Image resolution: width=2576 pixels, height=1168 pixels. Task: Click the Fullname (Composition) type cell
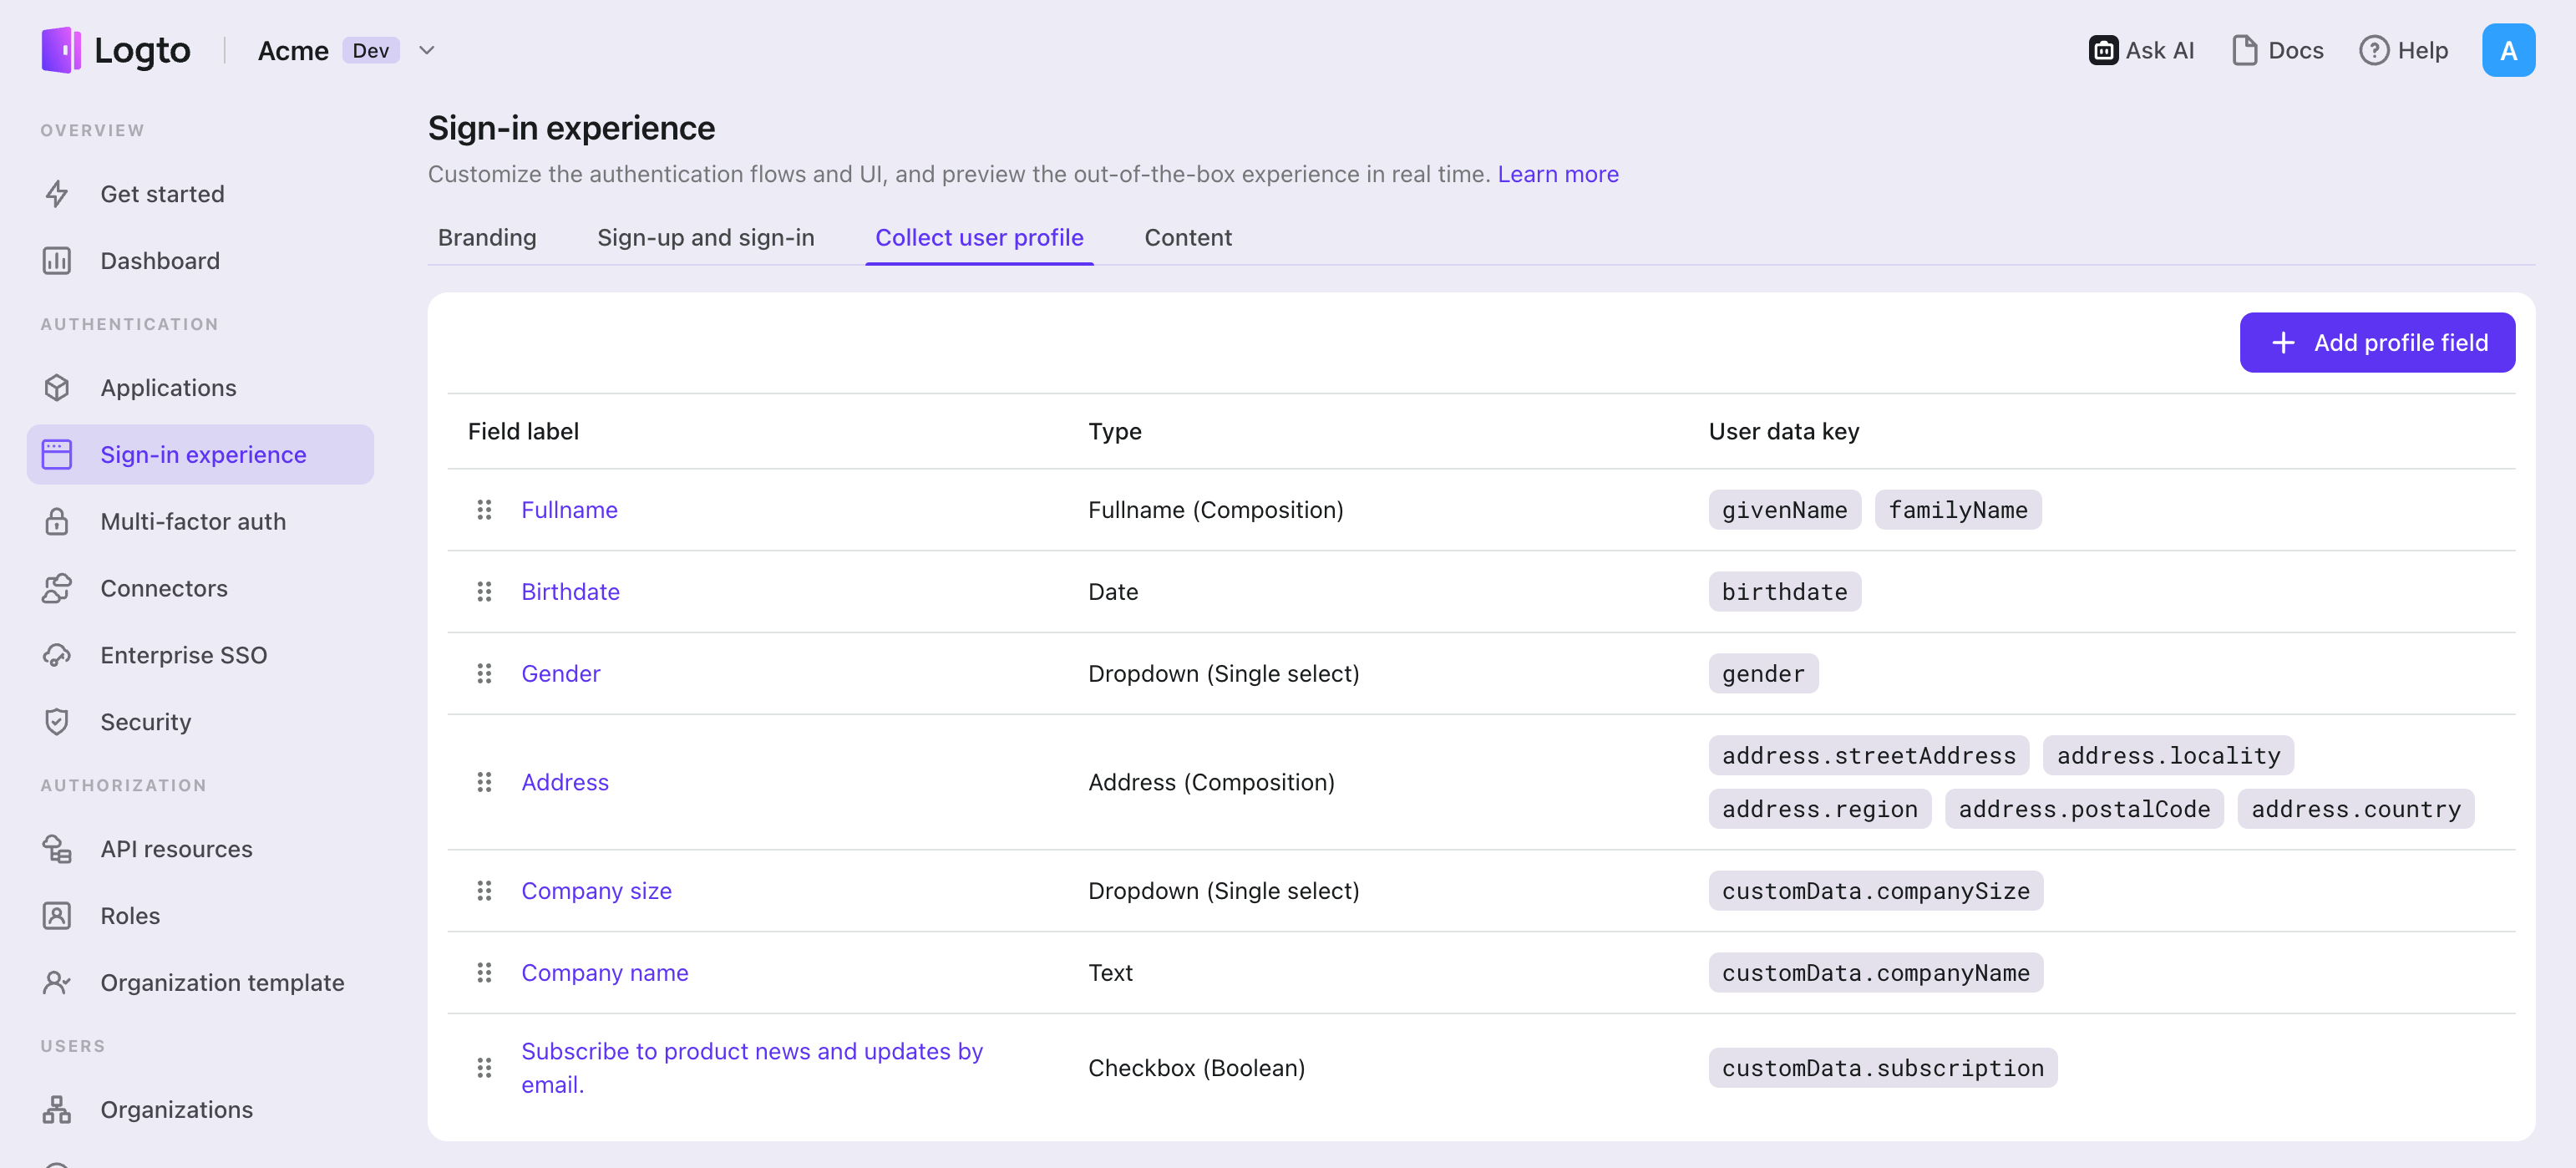1215,510
